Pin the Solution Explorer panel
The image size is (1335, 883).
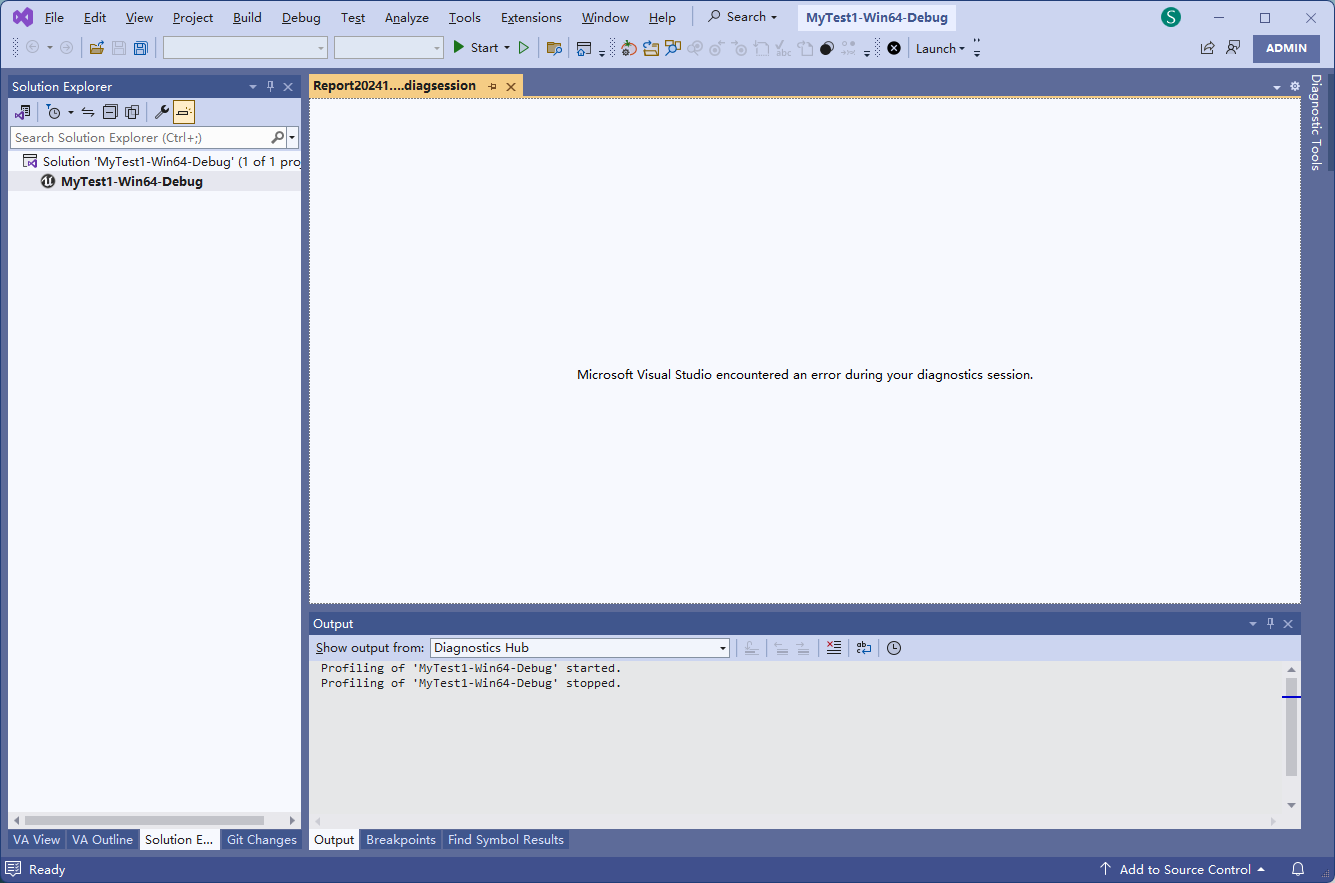(x=270, y=87)
